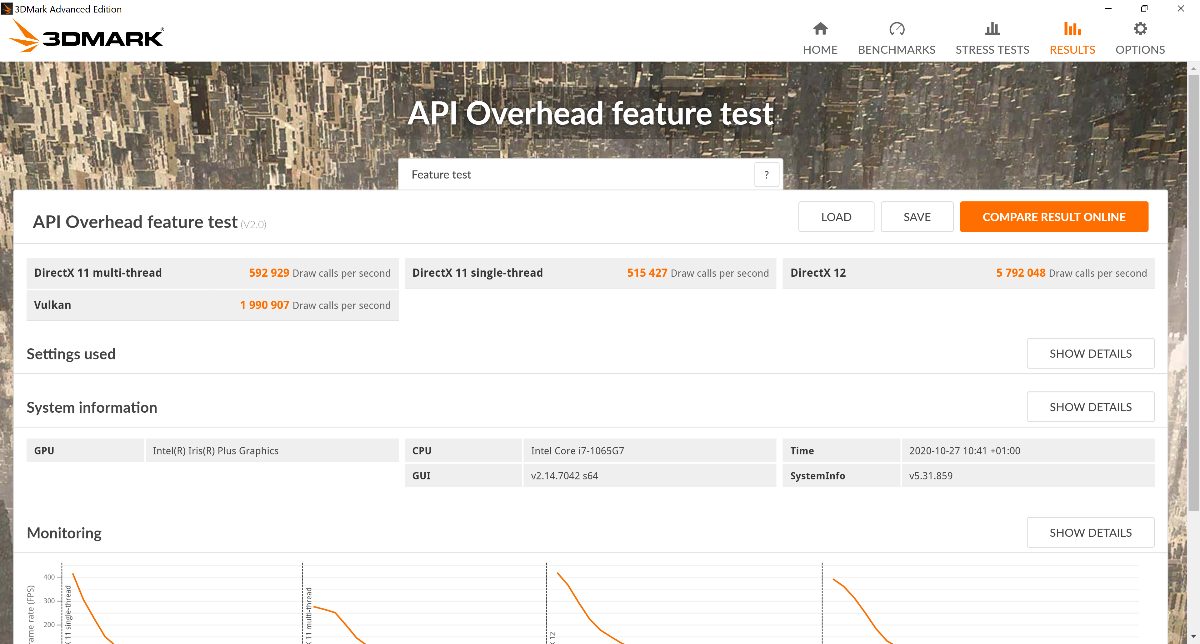The width and height of the screenshot is (1200, 644).
Task: Open the Options gear icon
Action: pos(1140,29)
